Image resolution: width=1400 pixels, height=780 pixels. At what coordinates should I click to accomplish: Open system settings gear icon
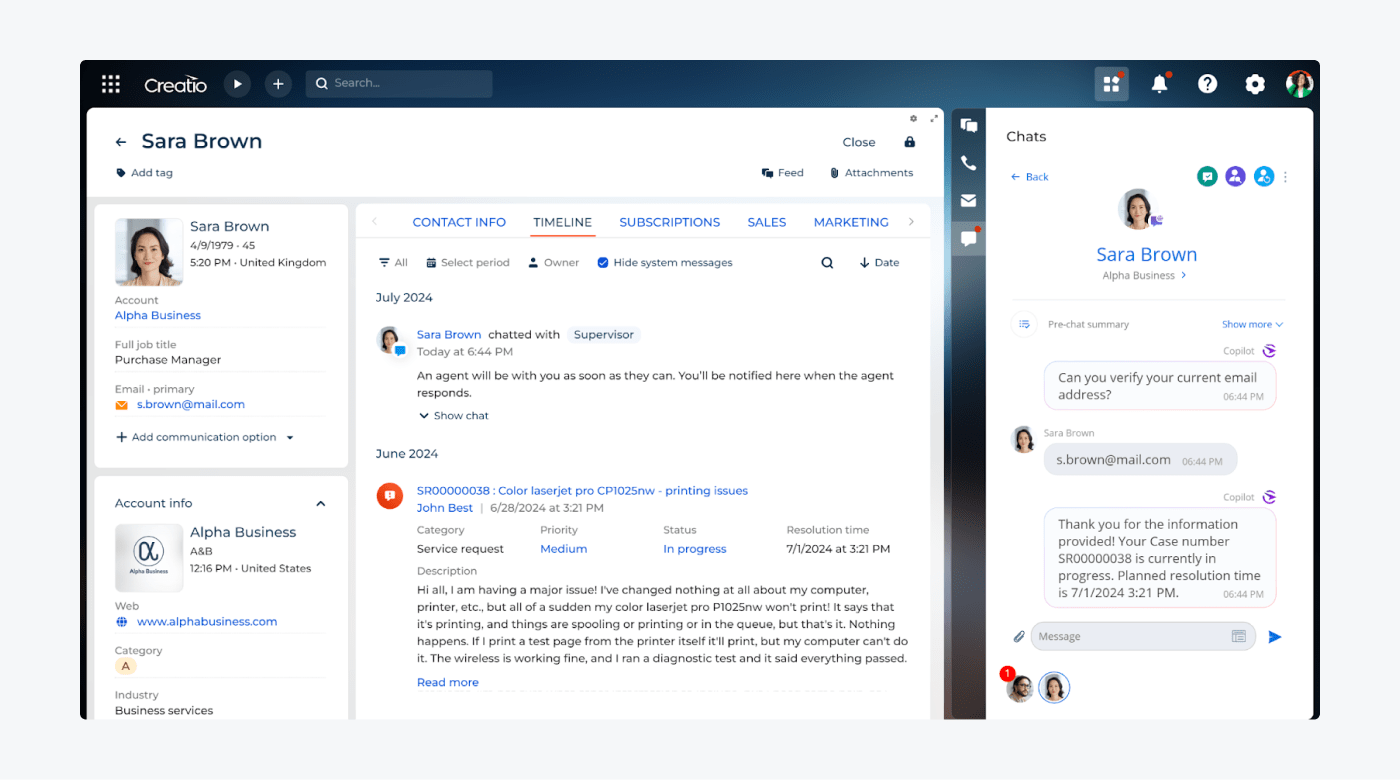(x=1255, y=84)
